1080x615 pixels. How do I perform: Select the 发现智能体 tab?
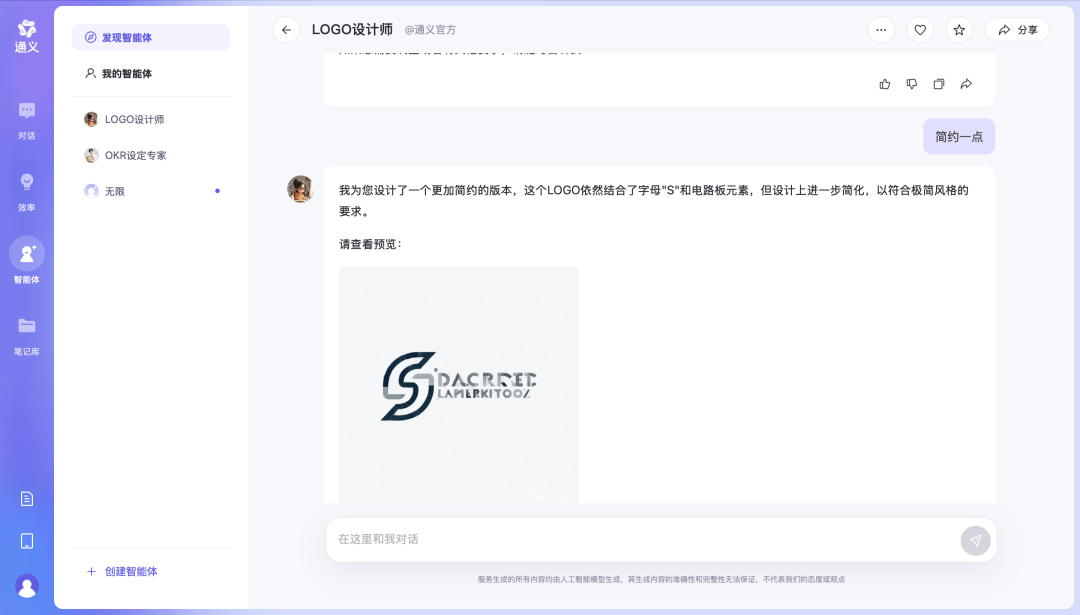(x=126, y=37)
